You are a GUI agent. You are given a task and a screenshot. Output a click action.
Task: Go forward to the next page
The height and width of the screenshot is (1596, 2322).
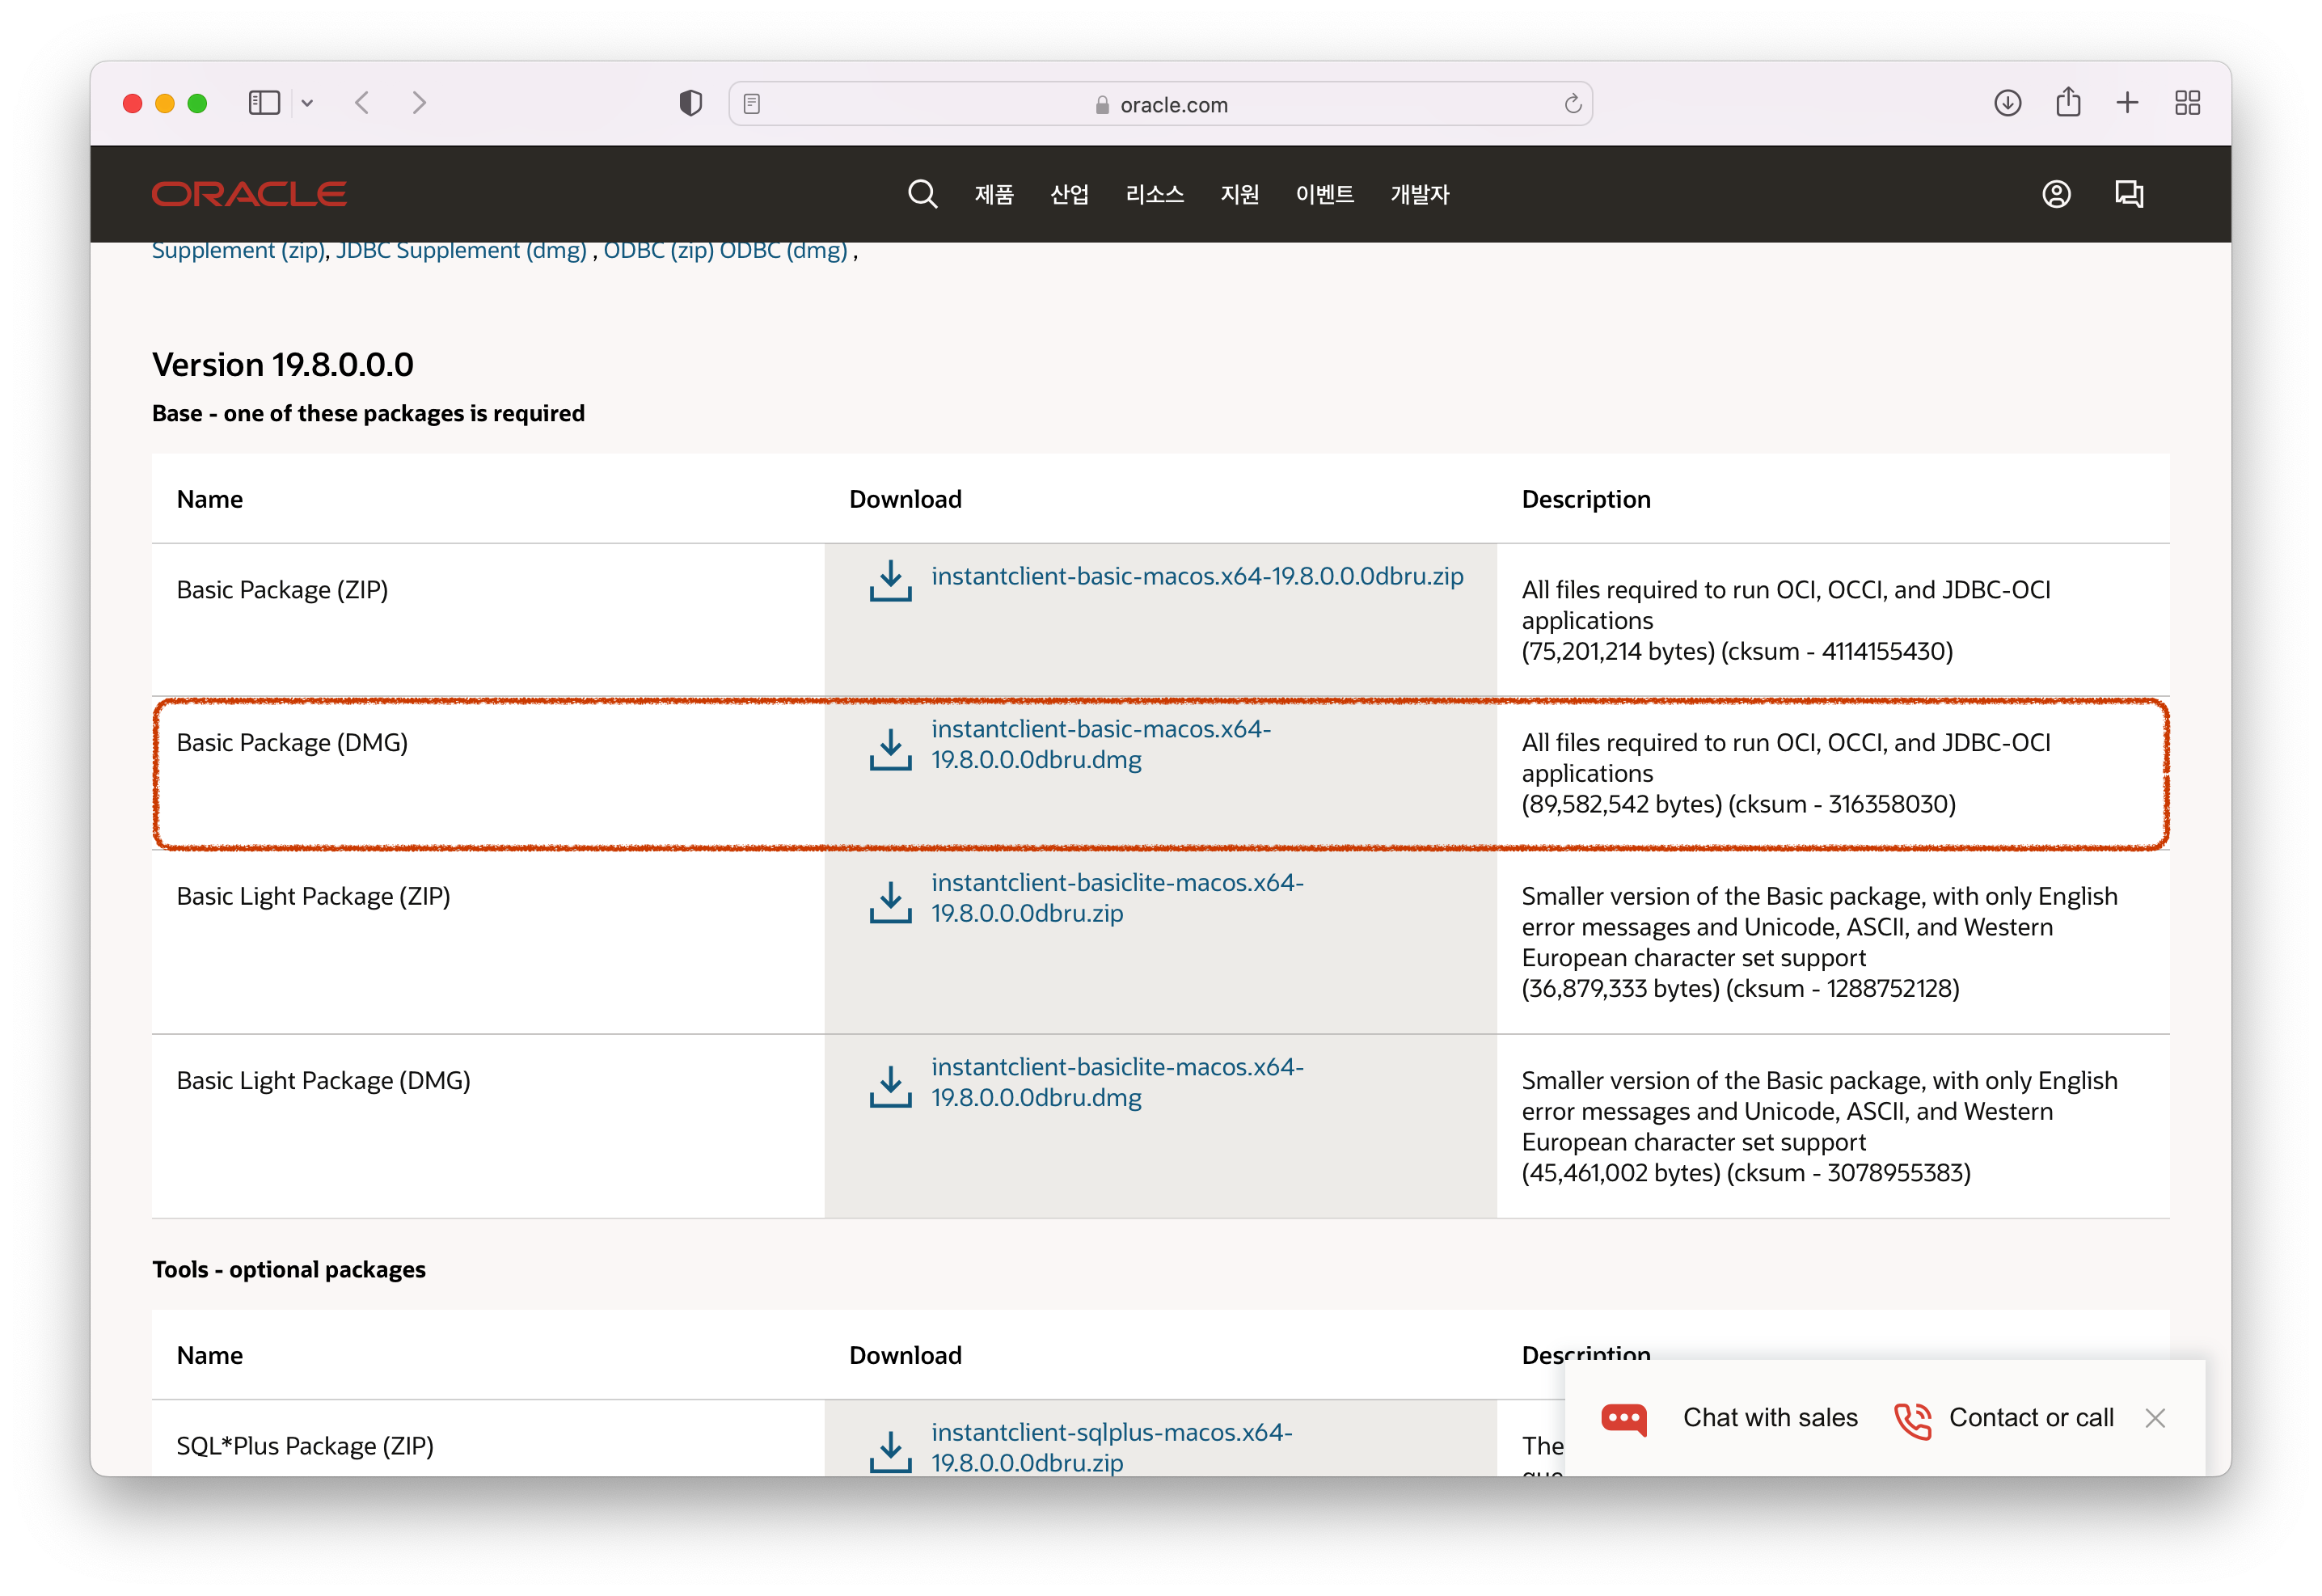pos(419,103)
